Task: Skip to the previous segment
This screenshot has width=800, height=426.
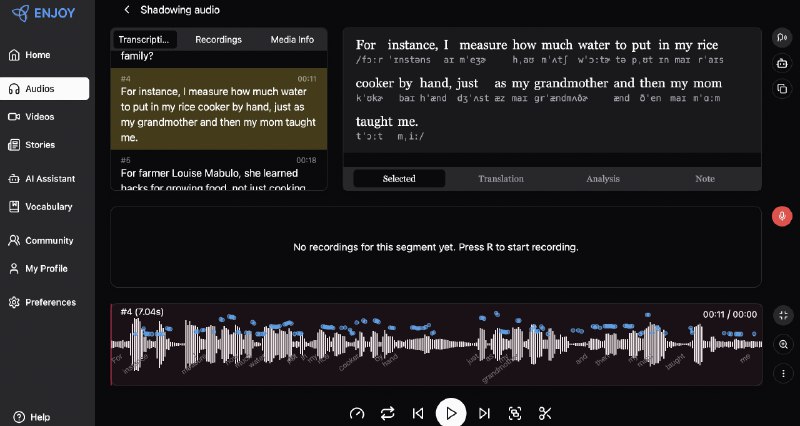Action: coord(418,413)
